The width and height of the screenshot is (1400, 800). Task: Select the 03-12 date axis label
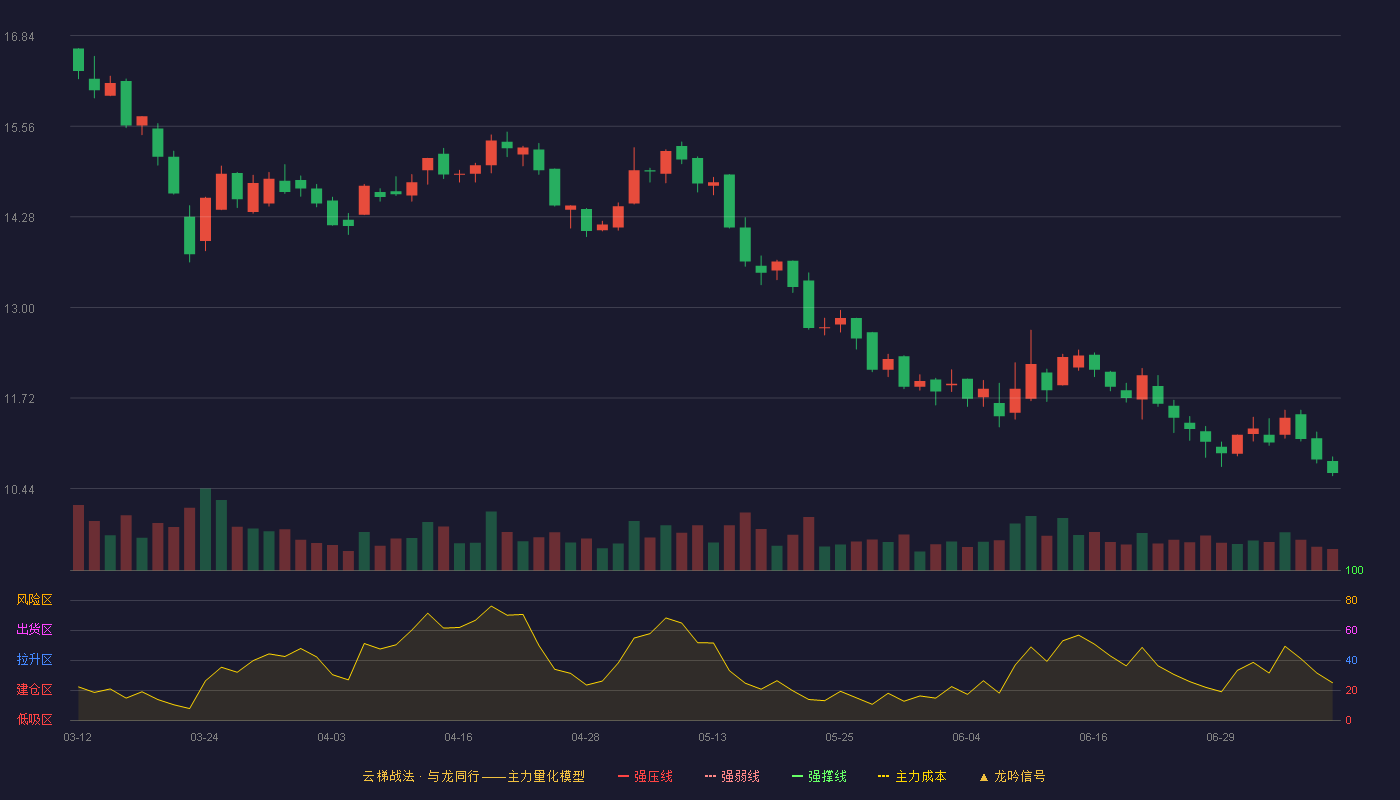pyautogui.click(x=77, y=737)
